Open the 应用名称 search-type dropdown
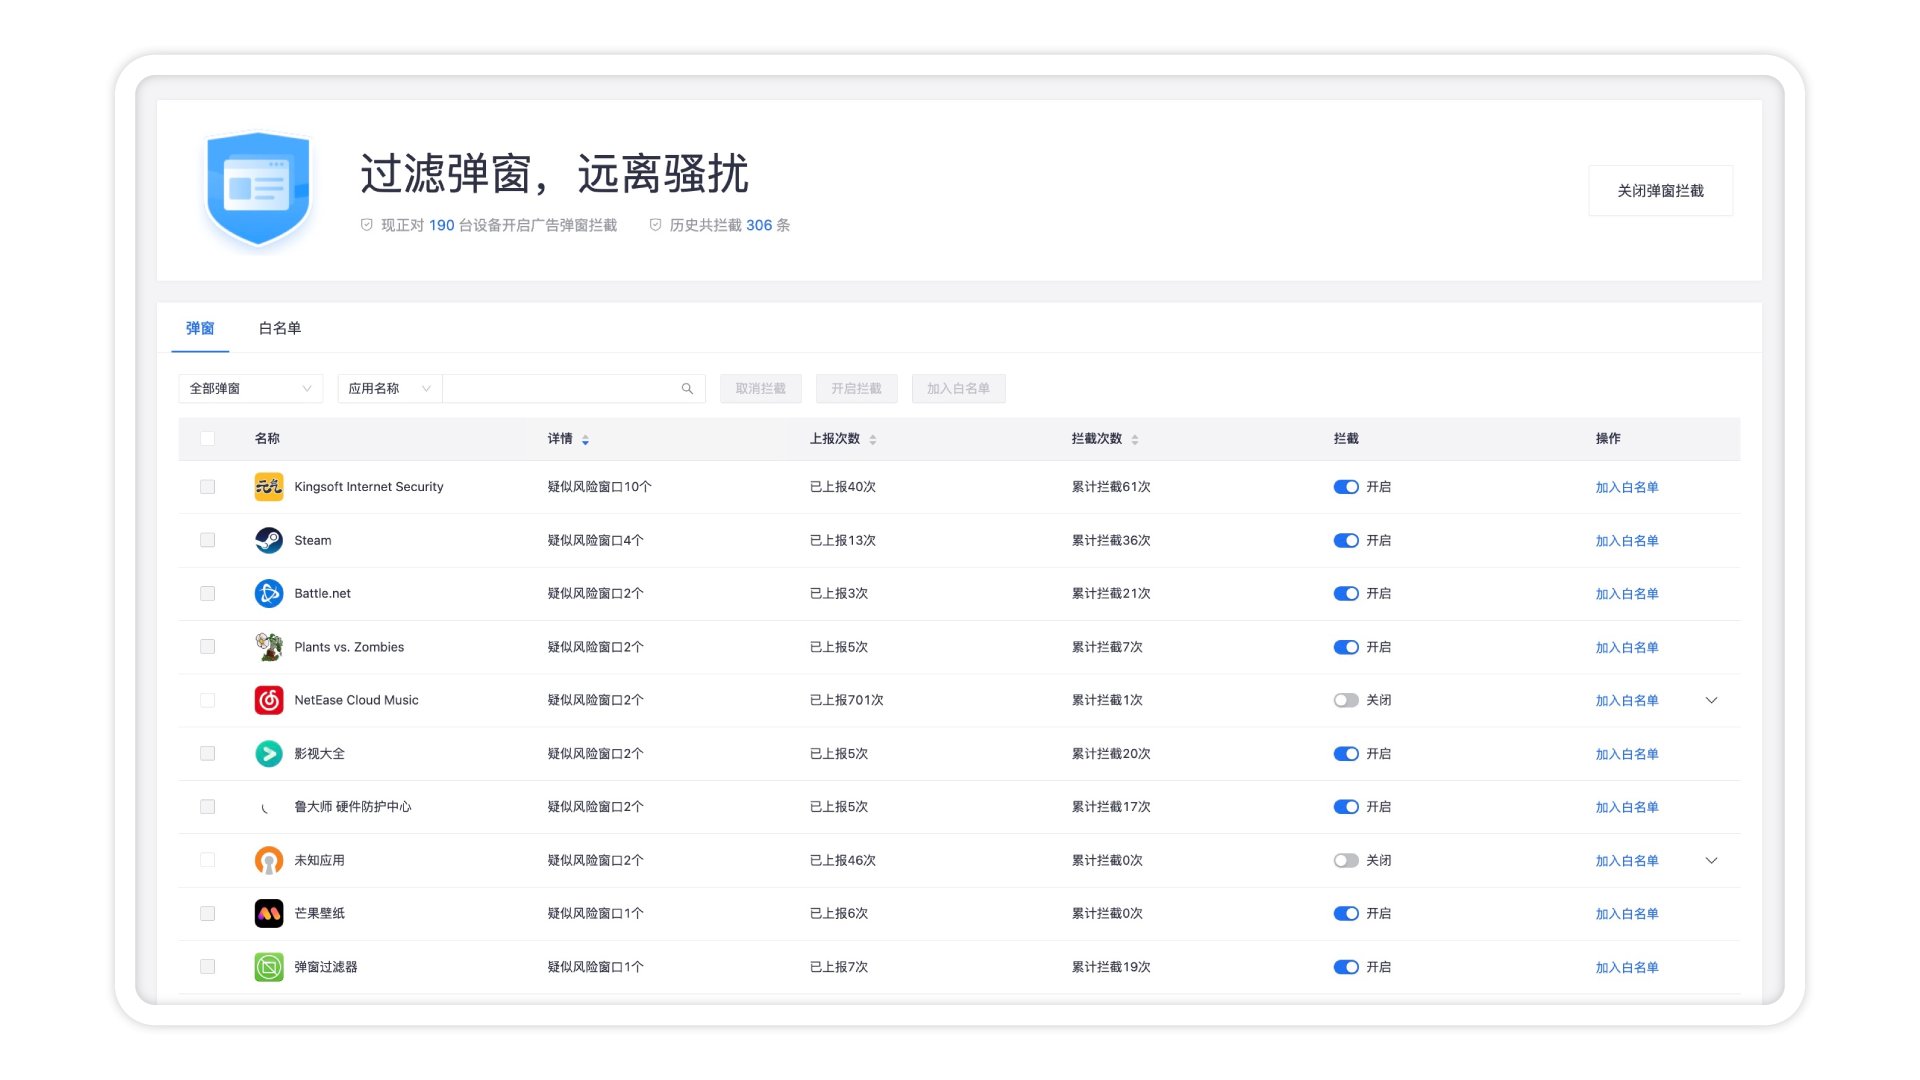This screenshot has width=1920, height=1080. [x=389, y=389]
